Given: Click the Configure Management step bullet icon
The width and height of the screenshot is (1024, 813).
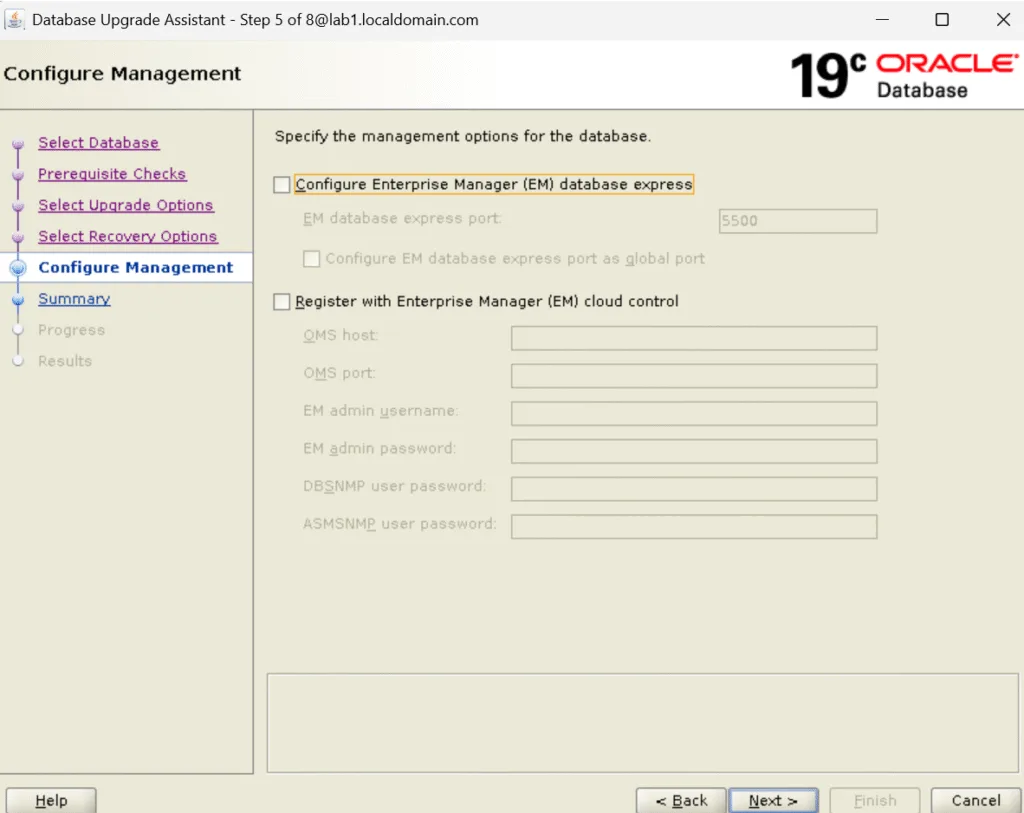Looking at the screenshot, I should [17, 267].
